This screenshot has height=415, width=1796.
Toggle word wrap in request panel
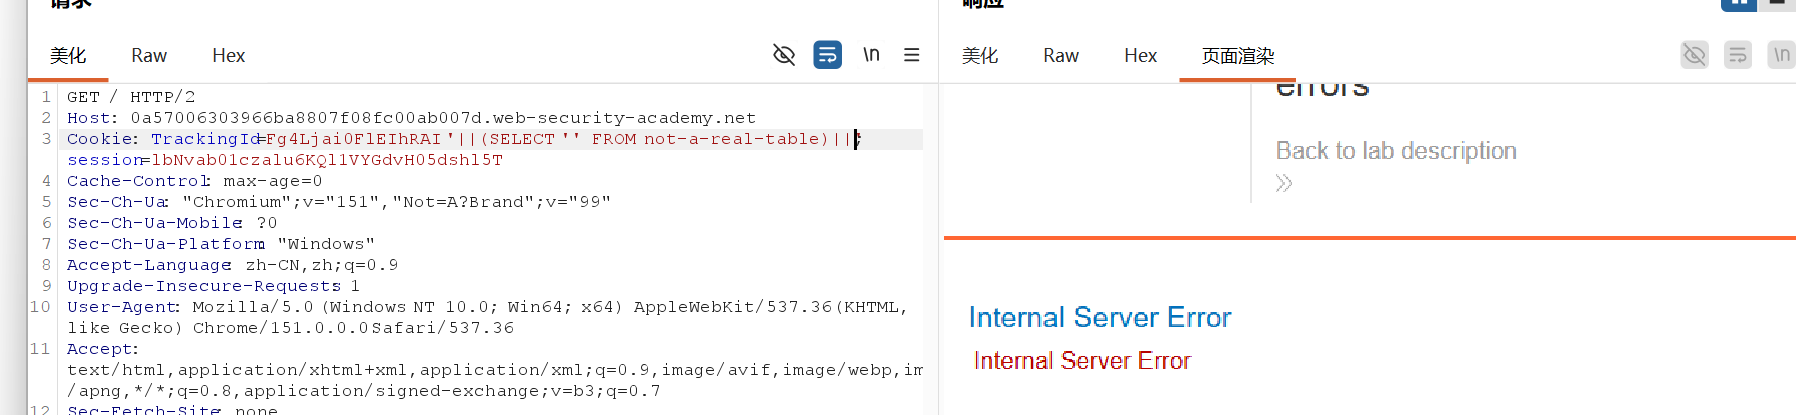click(827, 55)
